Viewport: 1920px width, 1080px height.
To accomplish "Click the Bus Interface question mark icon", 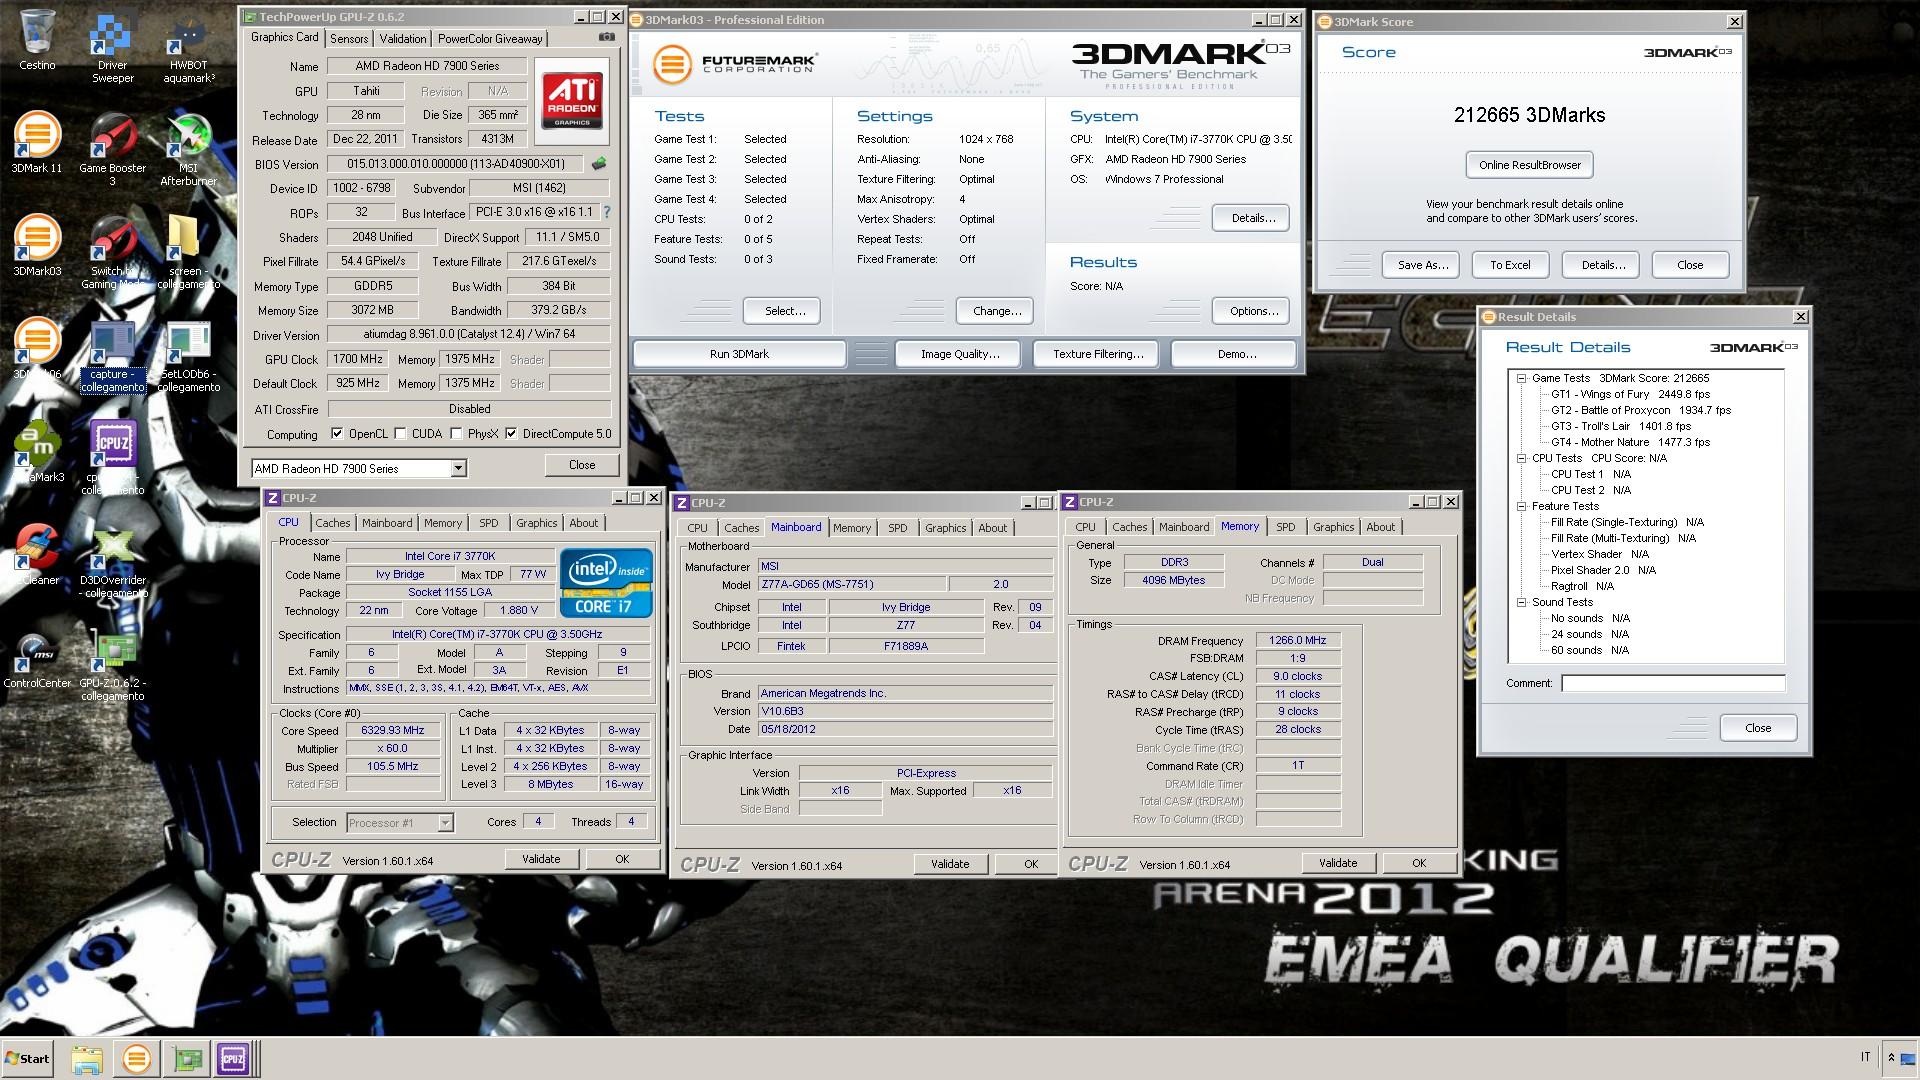I will (x=606, y=212).
